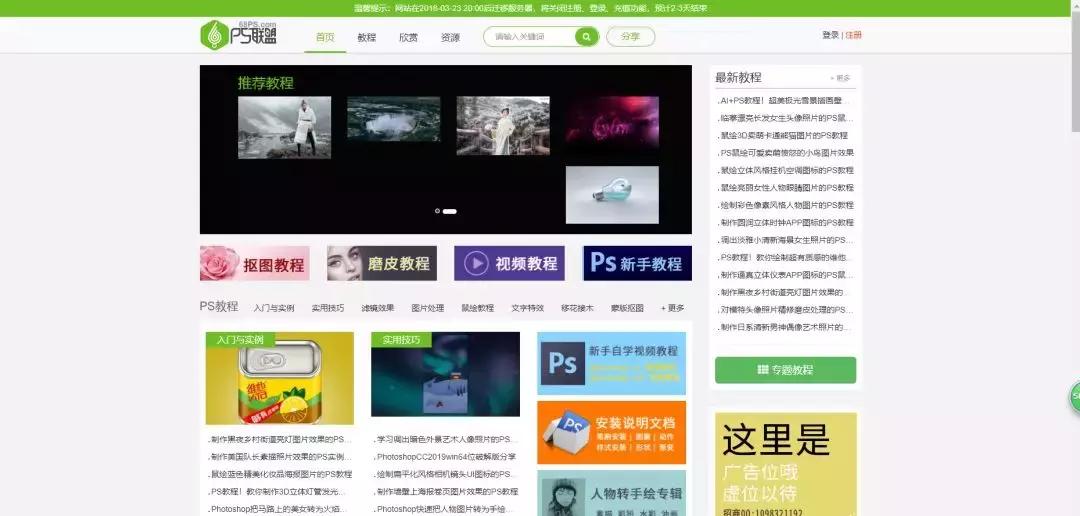Select the 移花接木 category link
The width and height of the screenshot is (1080, 516).
(577, 308)
